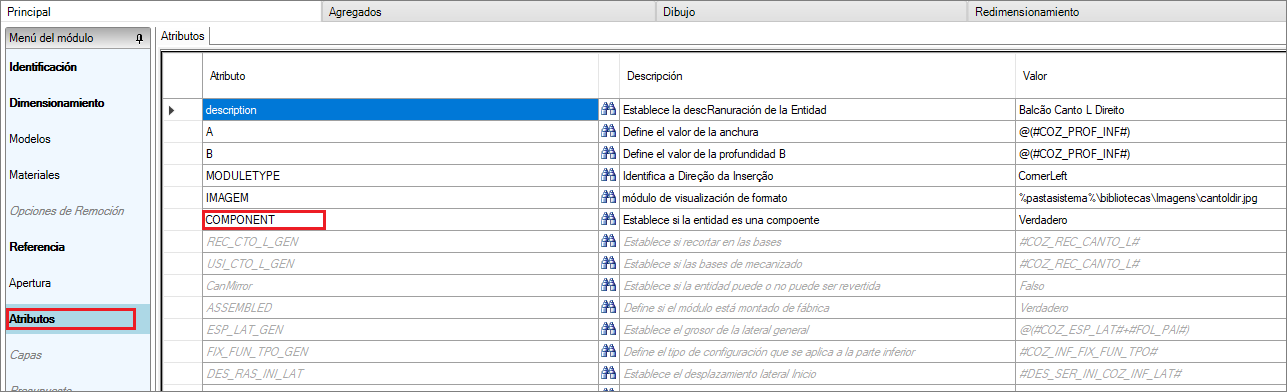This screenshot has width=1287, height=392.
Task: Pin the Menú del módulo panel
Action: tap(140, 38)
